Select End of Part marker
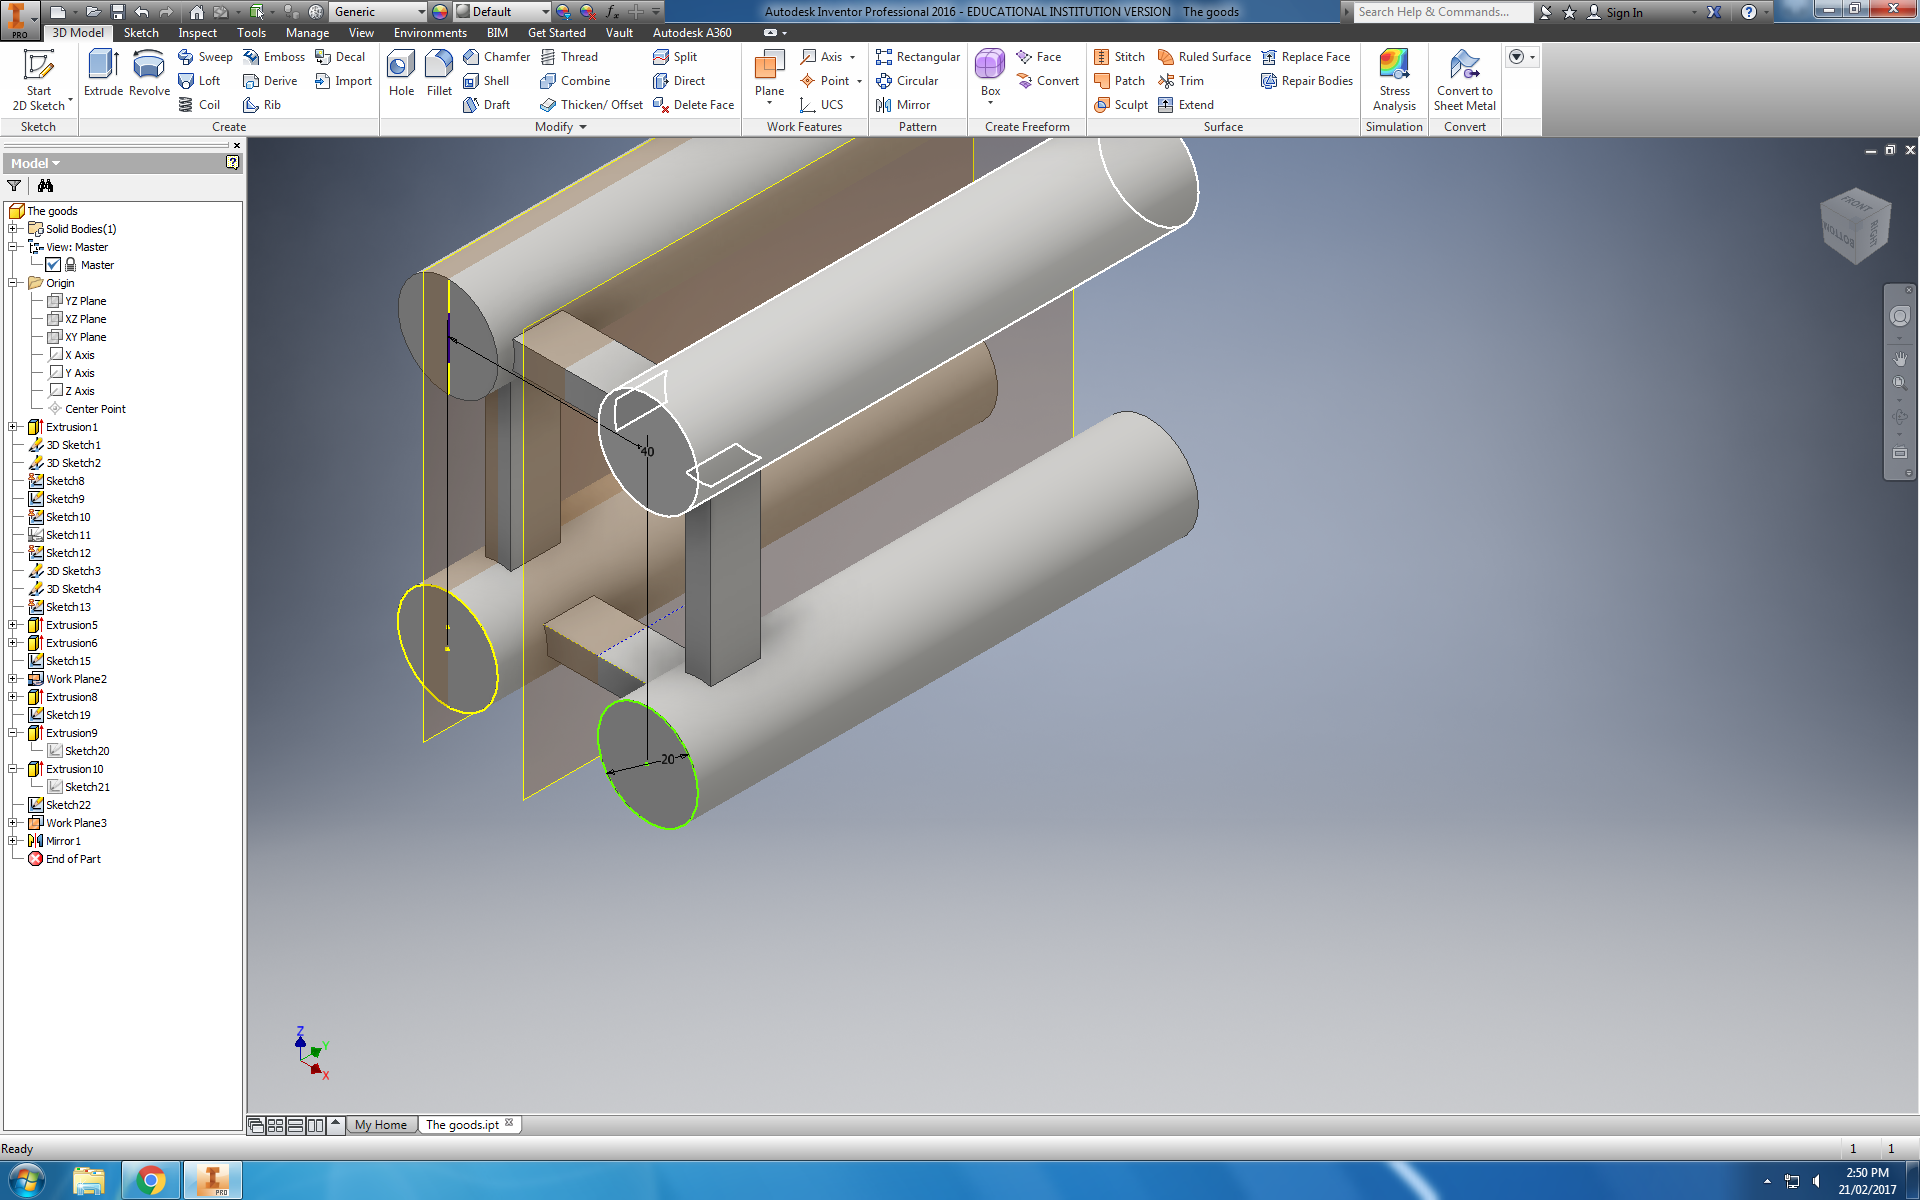 (64, 859)
